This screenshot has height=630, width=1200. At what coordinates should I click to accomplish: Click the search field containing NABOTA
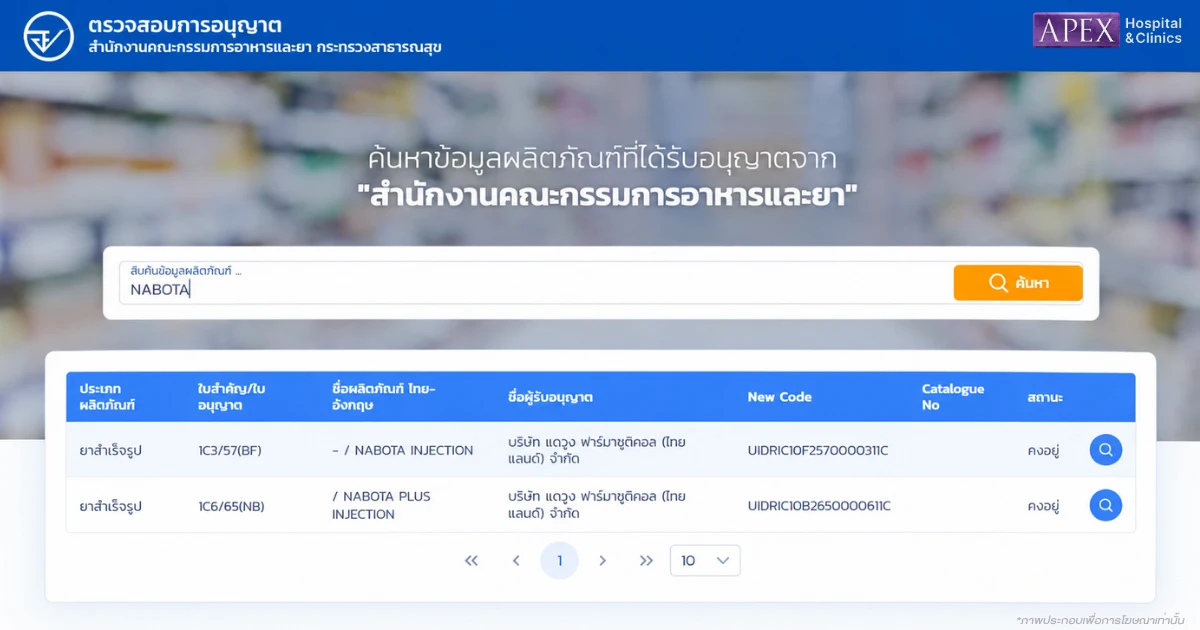tap(537, 283)
